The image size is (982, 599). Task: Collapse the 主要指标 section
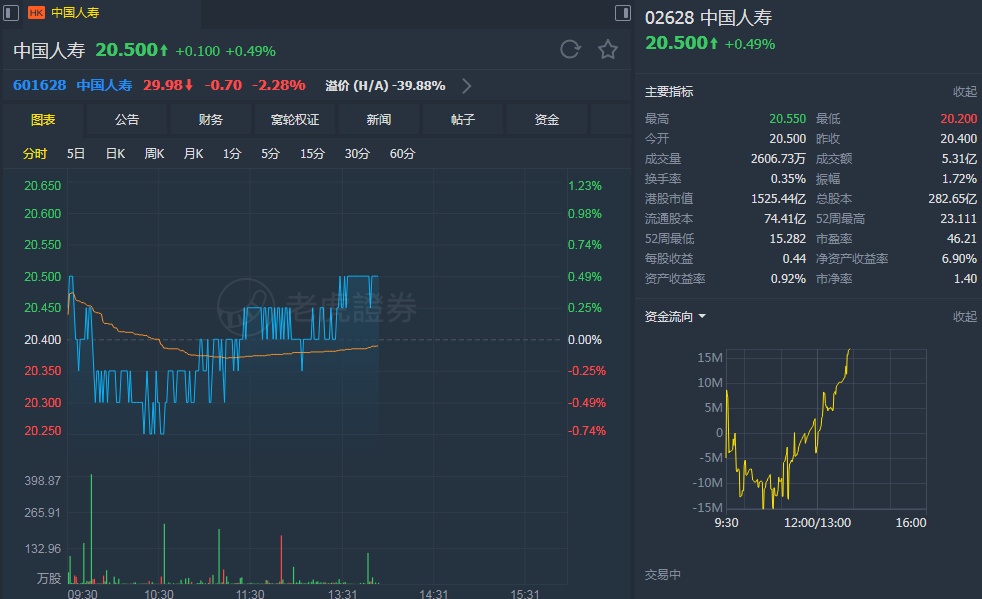(964, 91)
